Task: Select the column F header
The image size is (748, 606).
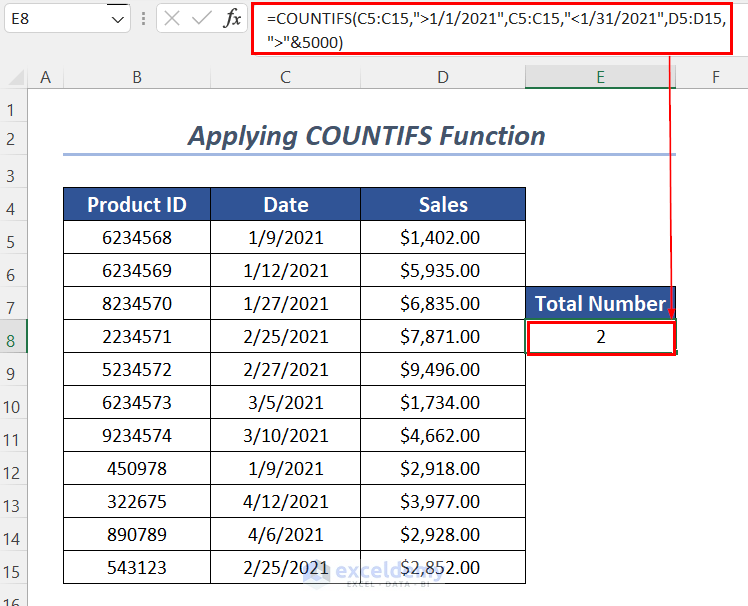Action: pos(716,77)
